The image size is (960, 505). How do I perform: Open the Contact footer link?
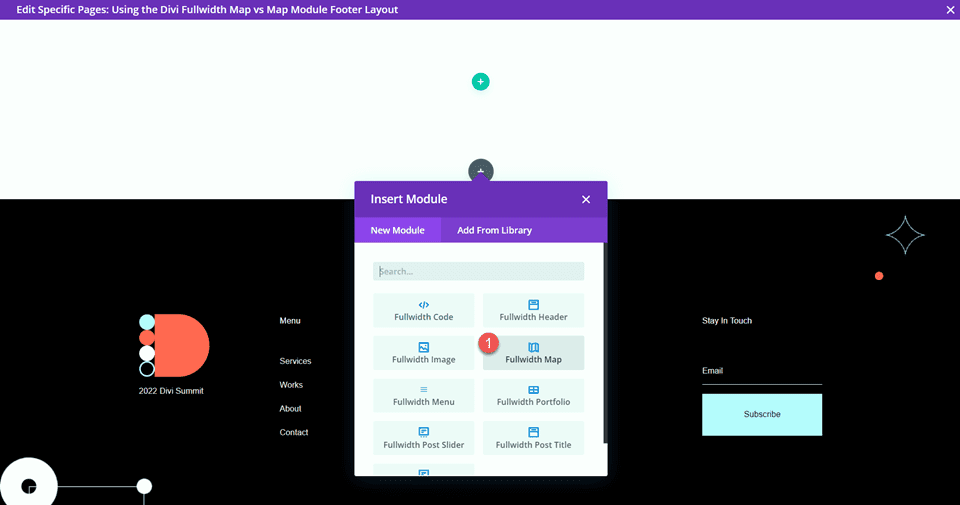click(294, 432)
